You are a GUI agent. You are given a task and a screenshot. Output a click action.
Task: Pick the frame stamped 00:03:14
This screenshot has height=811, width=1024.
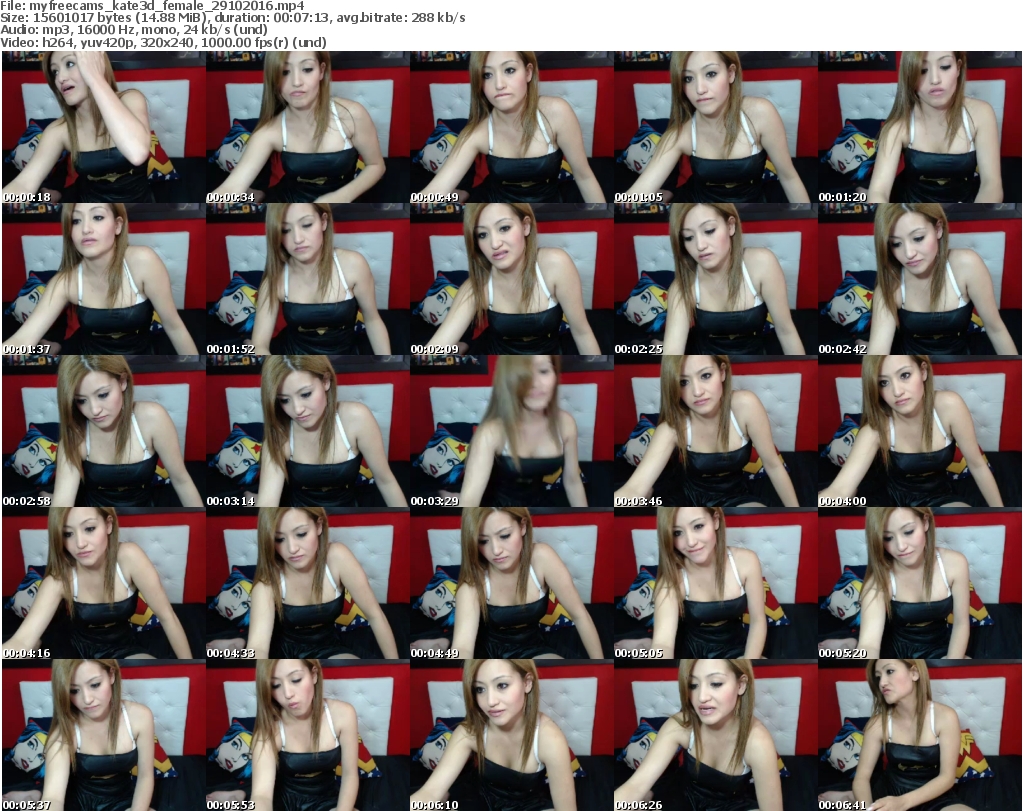coord(308,431)
